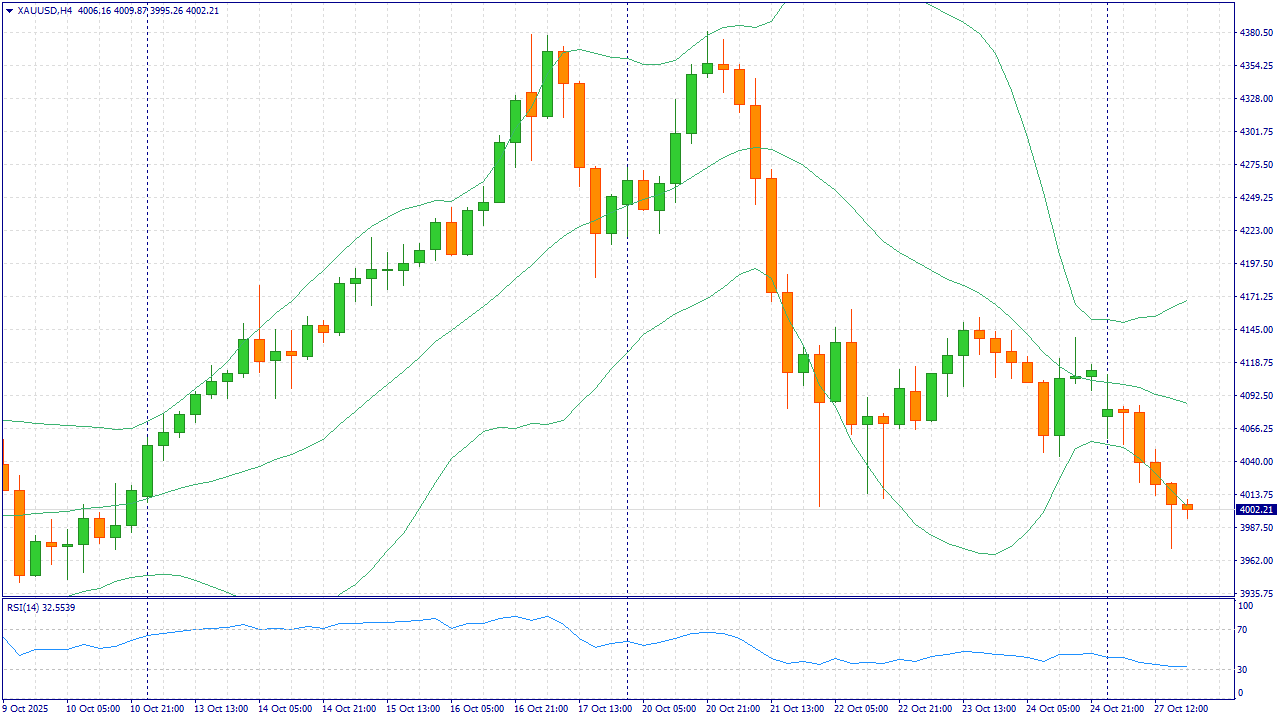Click the 16 Oct 05:00 time label
1280x720 pixels.
(x=476, y=709)
